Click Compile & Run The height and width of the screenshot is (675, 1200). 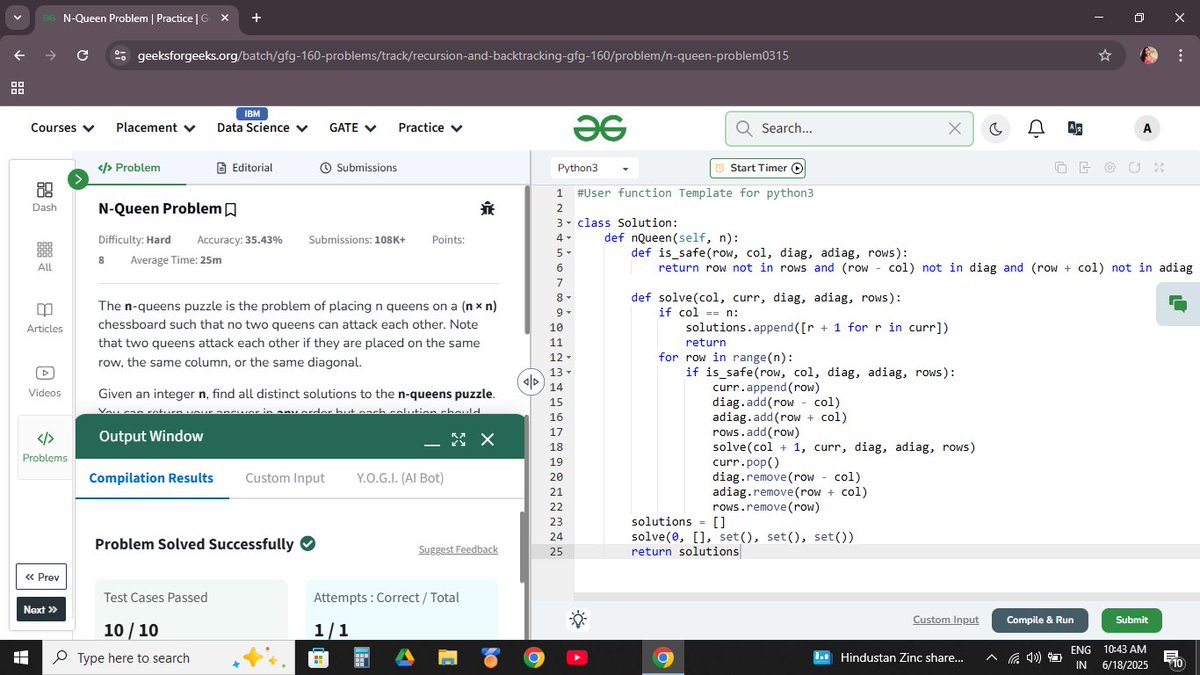pyautogui.click(x=1040, y=620)
